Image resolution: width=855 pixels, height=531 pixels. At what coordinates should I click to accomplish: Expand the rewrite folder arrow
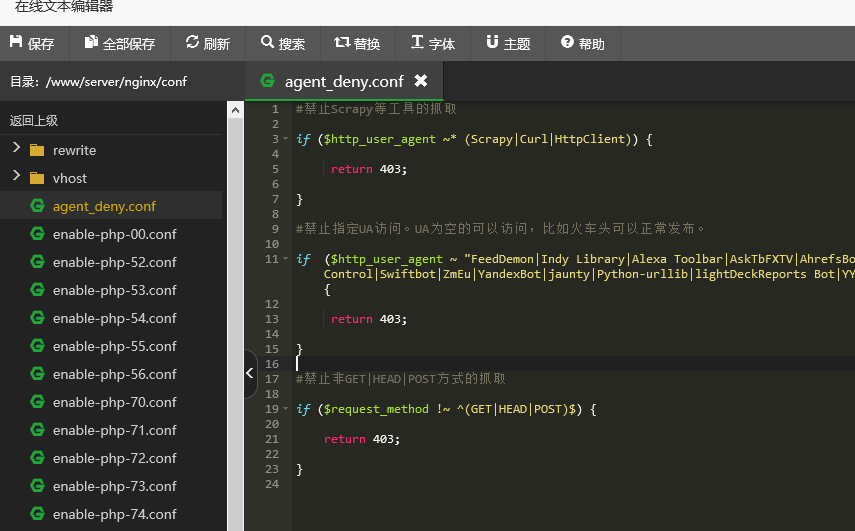tap(16, 147)
